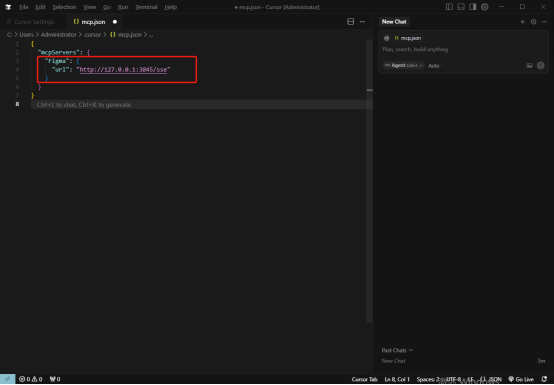
Task: Open the Selection menu
Action: (x=64, y=7)
